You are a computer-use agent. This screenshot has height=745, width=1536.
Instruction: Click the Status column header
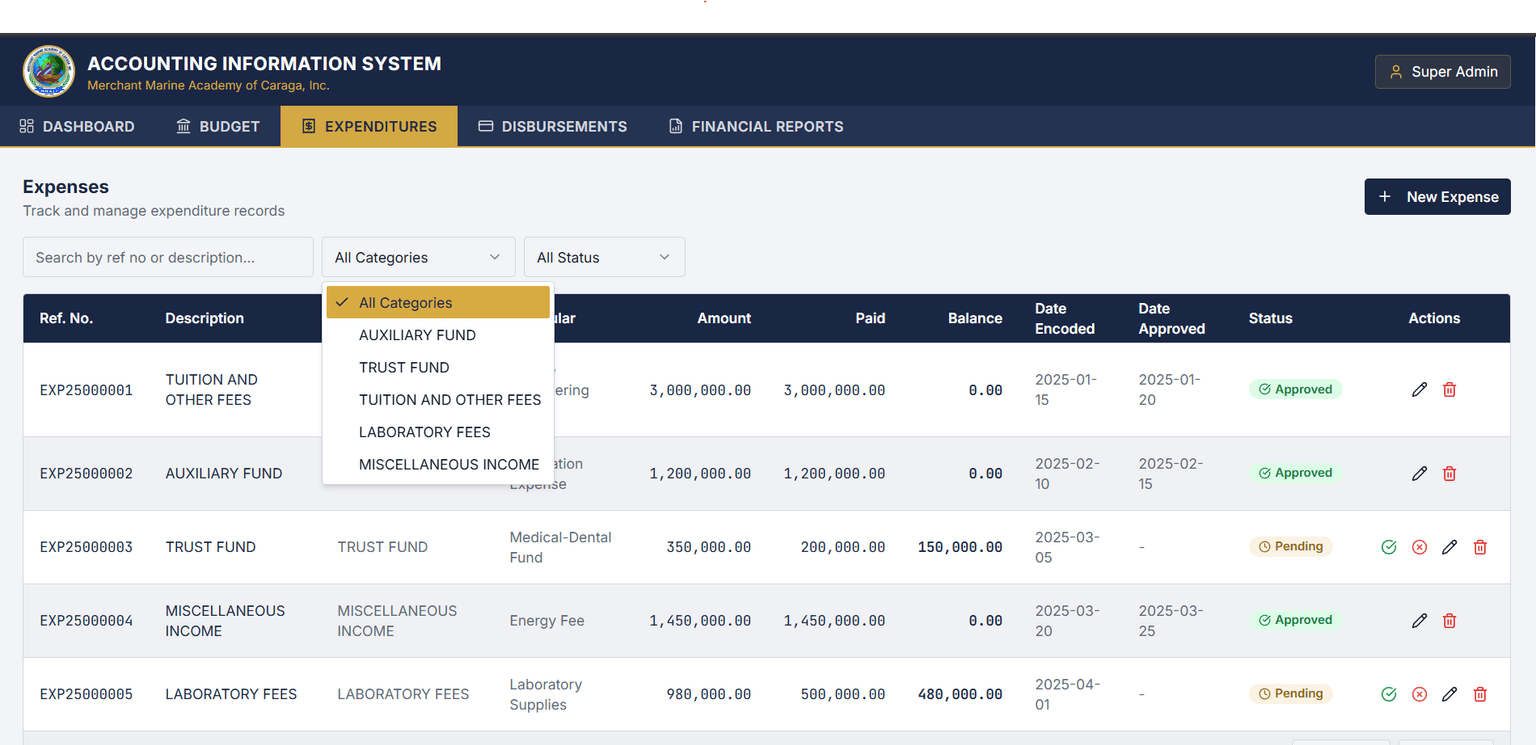point(1270,318)
